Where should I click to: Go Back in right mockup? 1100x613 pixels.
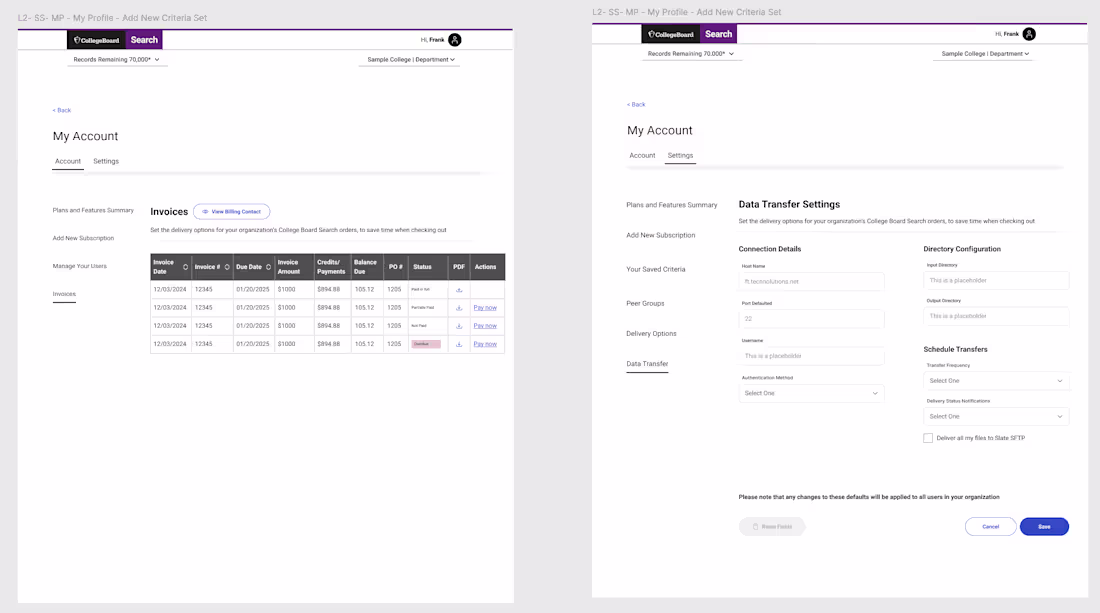(636, 104)
